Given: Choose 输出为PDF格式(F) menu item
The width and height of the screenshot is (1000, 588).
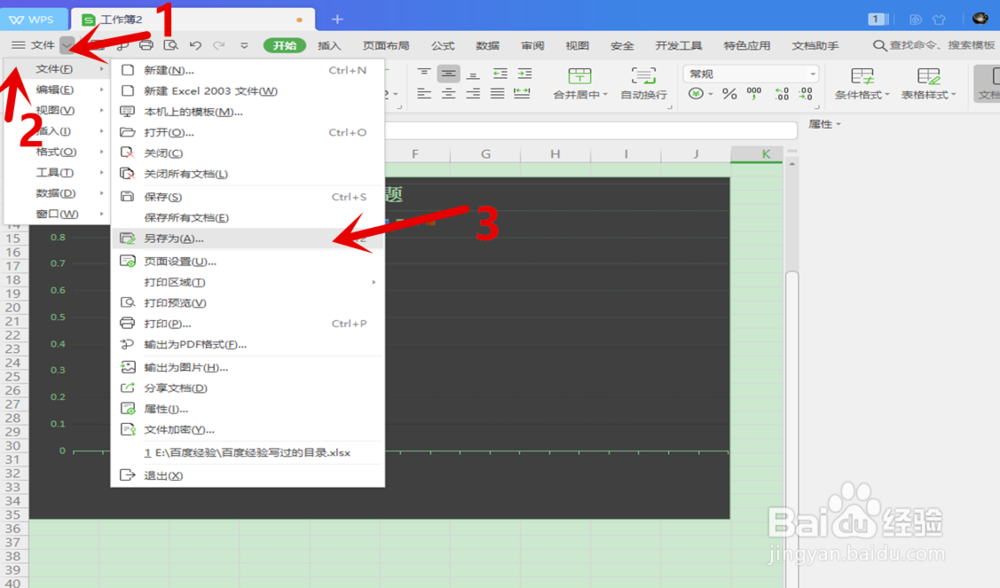Looking at the screenshot, I should tap(247, 344).
